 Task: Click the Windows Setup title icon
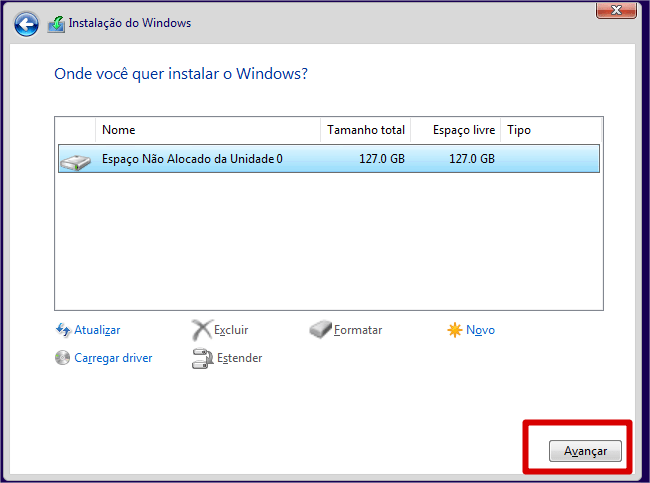pos(56,24)
